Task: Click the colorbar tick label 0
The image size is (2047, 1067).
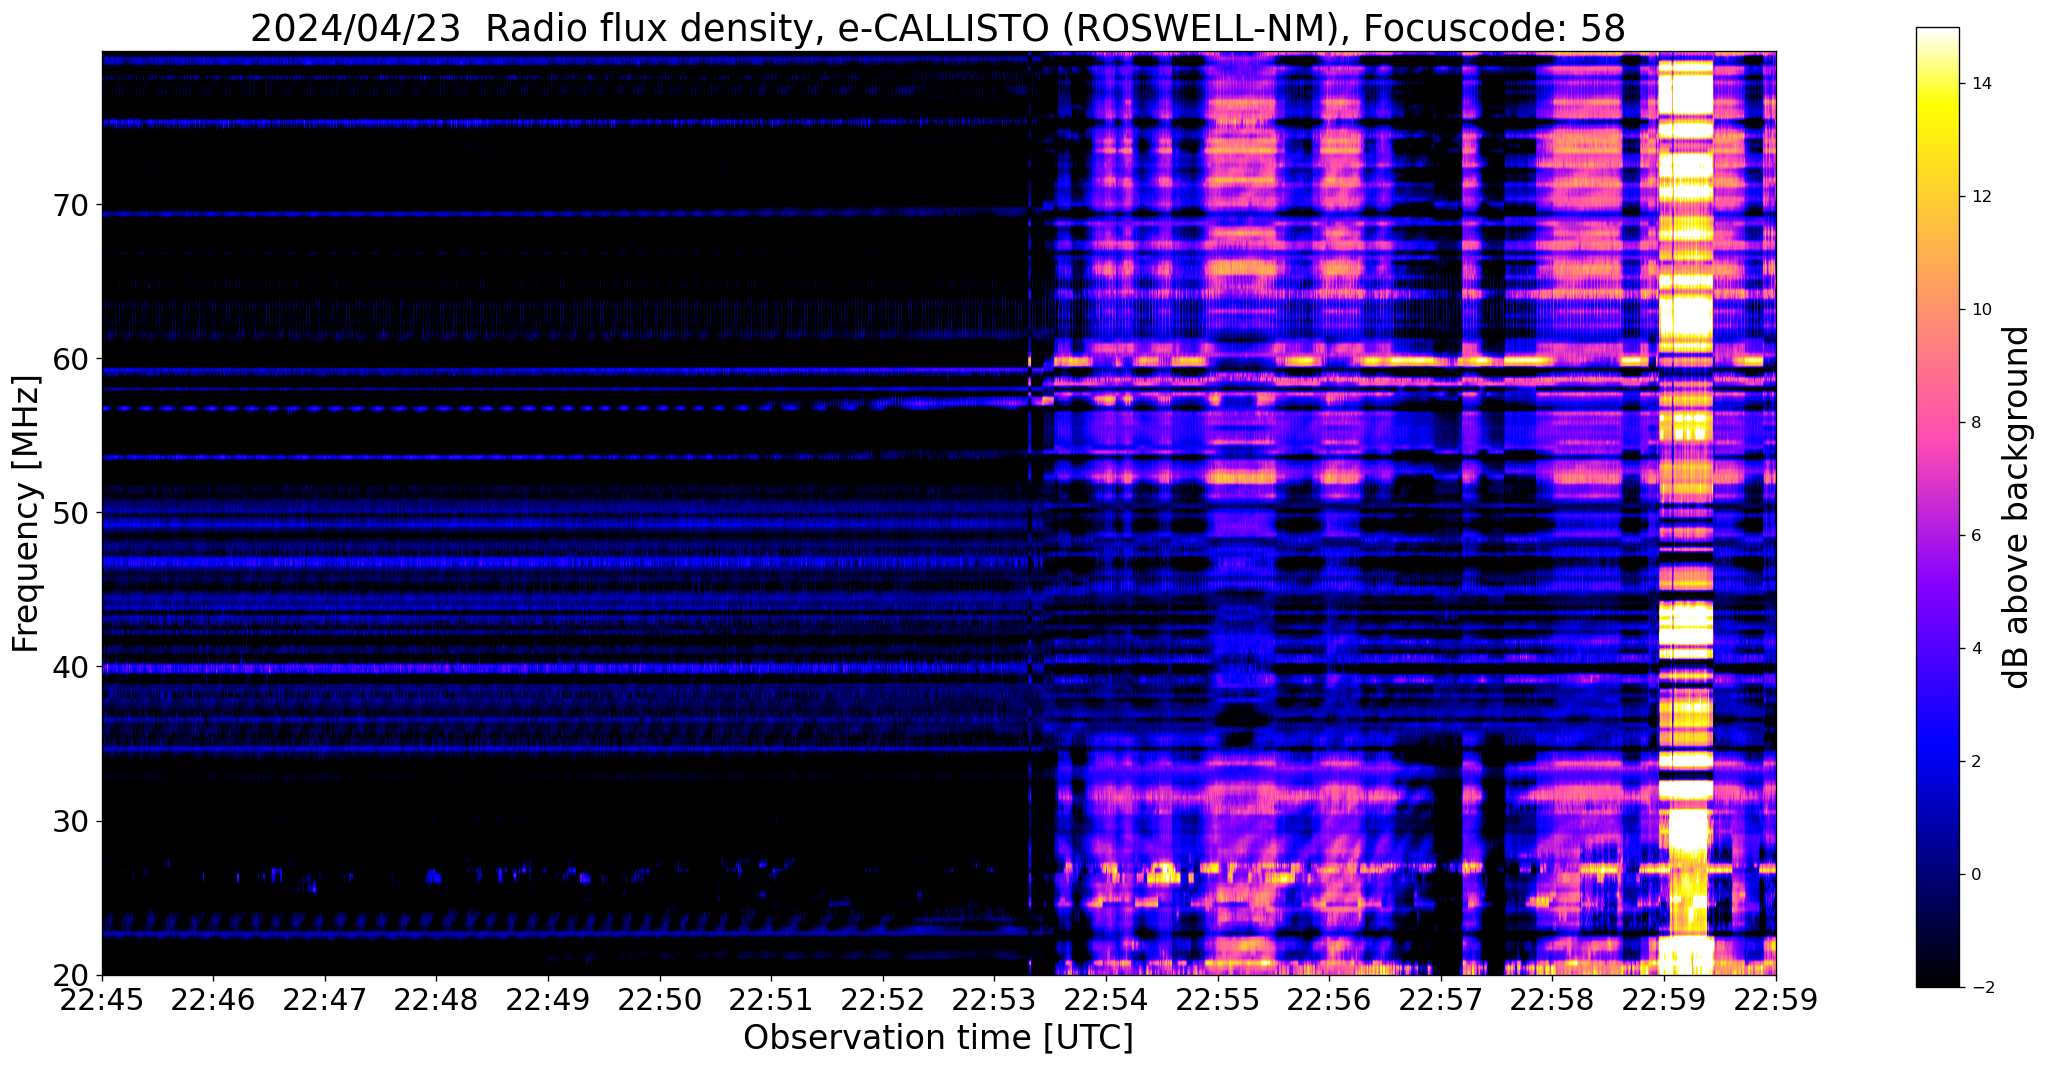Action: click(1974, 874)
